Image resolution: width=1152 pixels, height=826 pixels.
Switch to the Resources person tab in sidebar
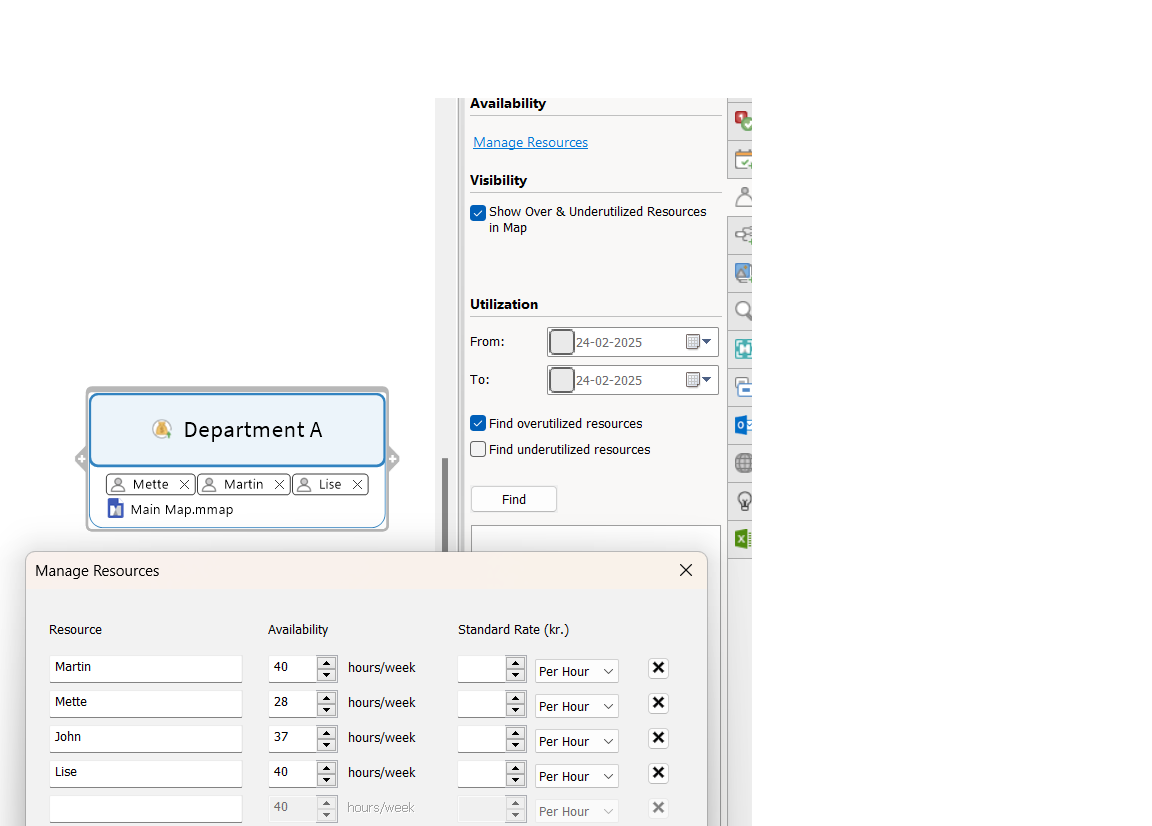coord(741,197)
